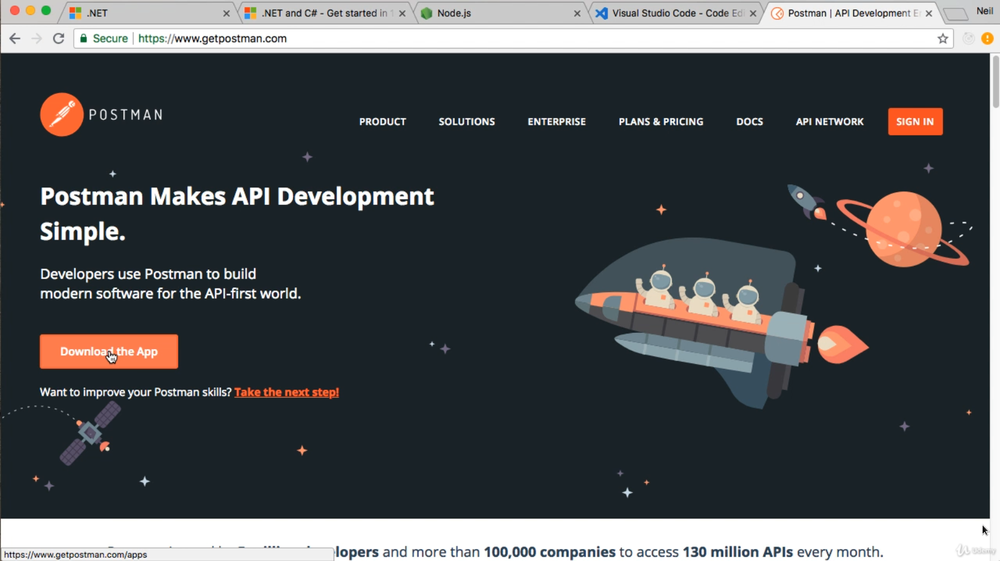
Task: Click the browser forward arrow
Action: [x=36, y=38]
